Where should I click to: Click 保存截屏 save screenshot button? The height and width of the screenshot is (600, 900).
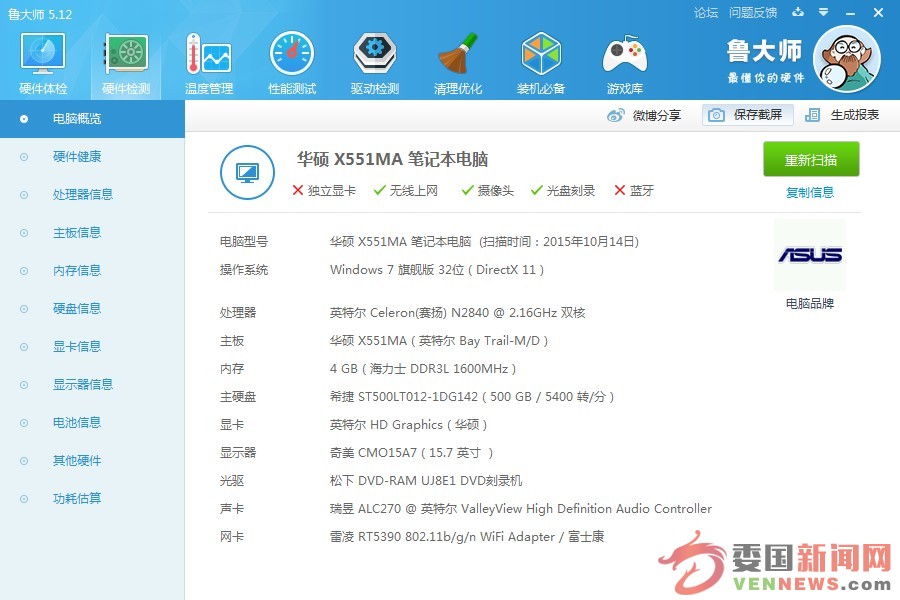[x=747, y=115]
